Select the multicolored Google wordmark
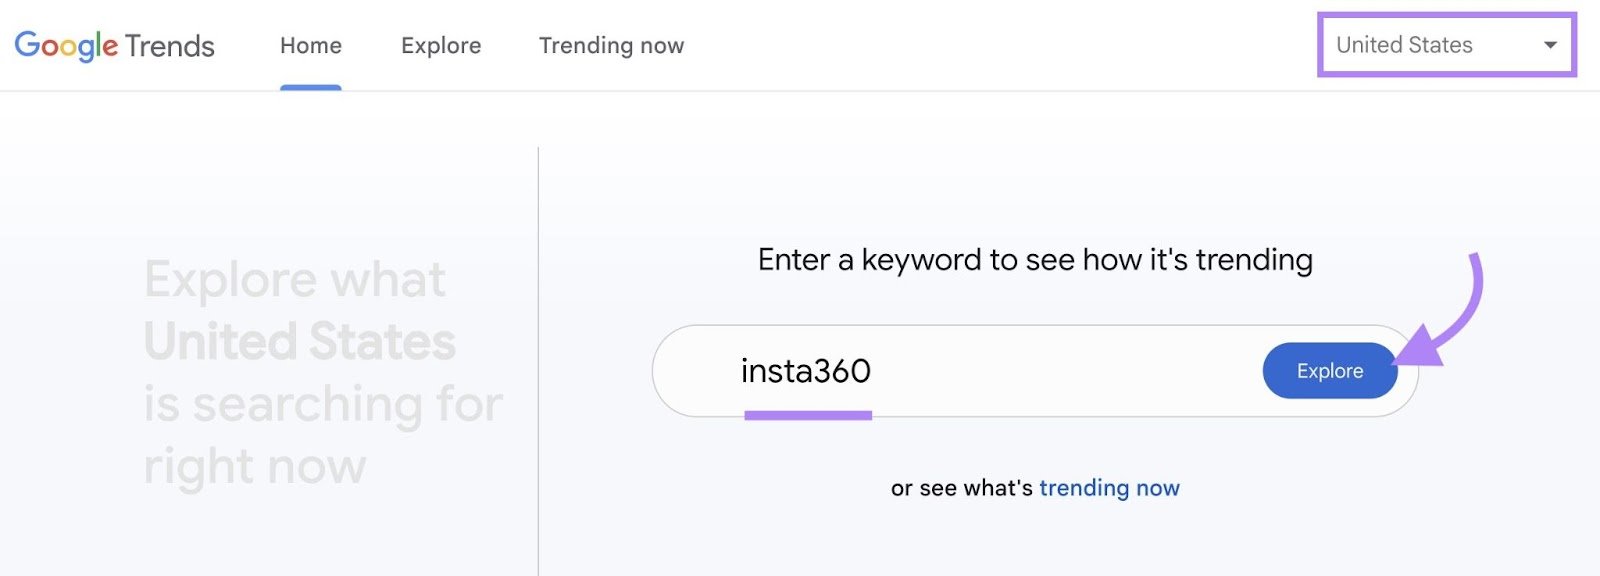The width and height of the screenshot is (1600, 576). tap(65, 45)
